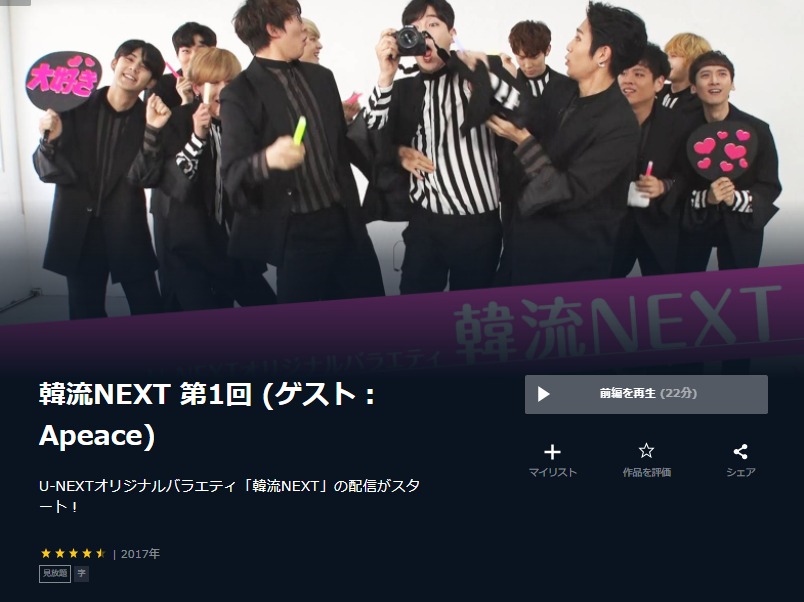This screenshot has width=804, height=602.
Task: Click the first yellow rating star
Action: point(46,553)
